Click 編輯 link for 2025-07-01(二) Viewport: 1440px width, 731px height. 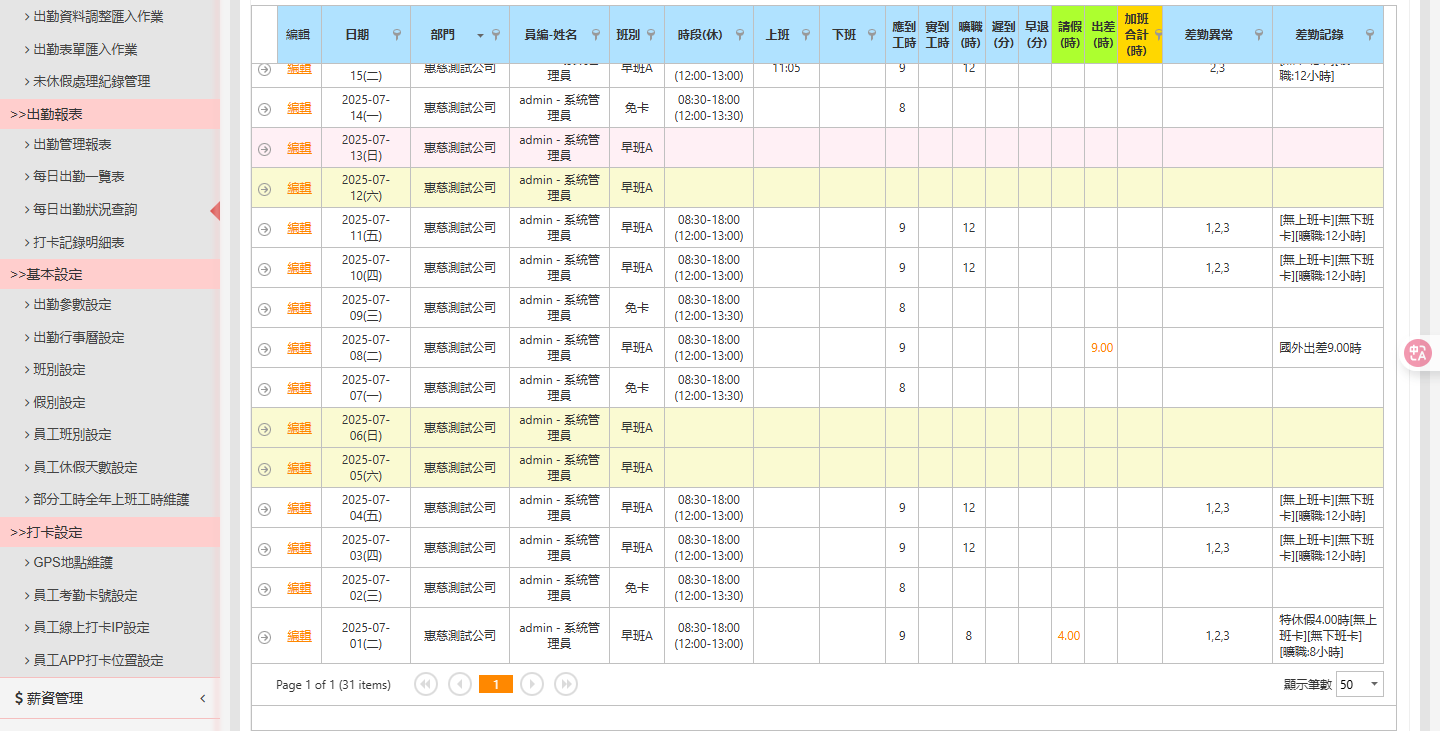click(x=299, y=636)
